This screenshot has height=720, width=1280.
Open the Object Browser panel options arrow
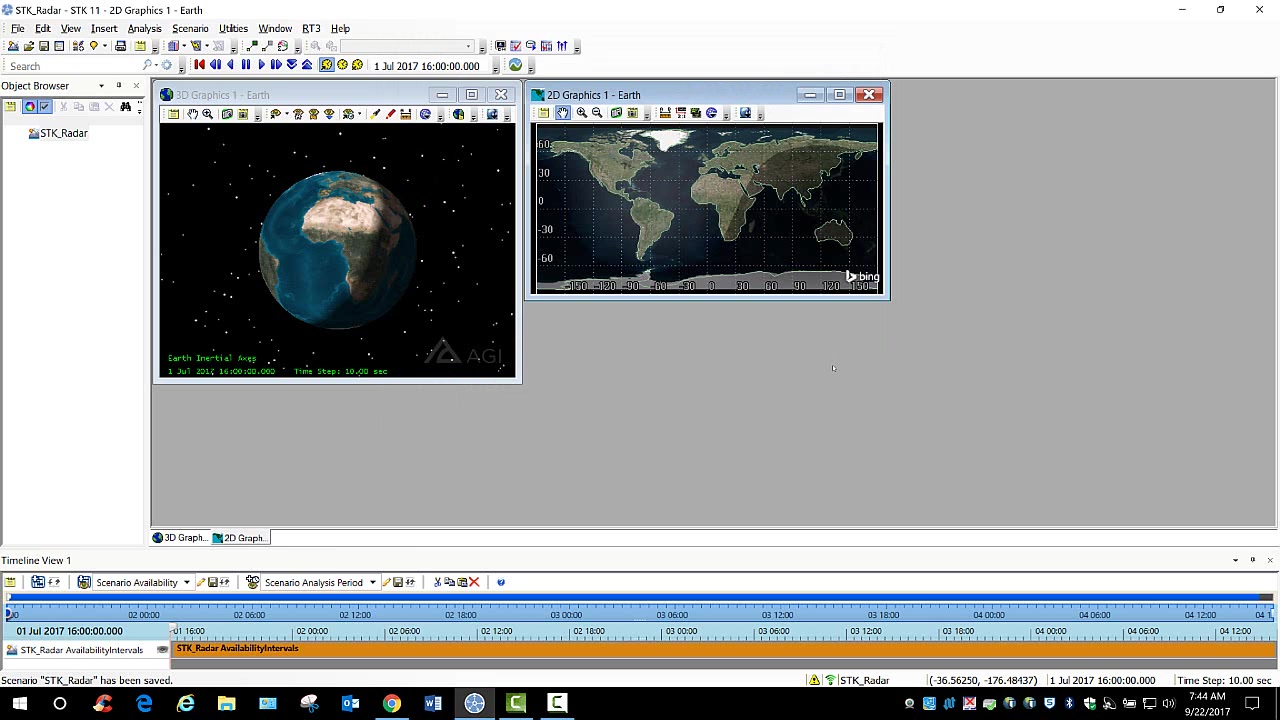[x=101, y=86]
